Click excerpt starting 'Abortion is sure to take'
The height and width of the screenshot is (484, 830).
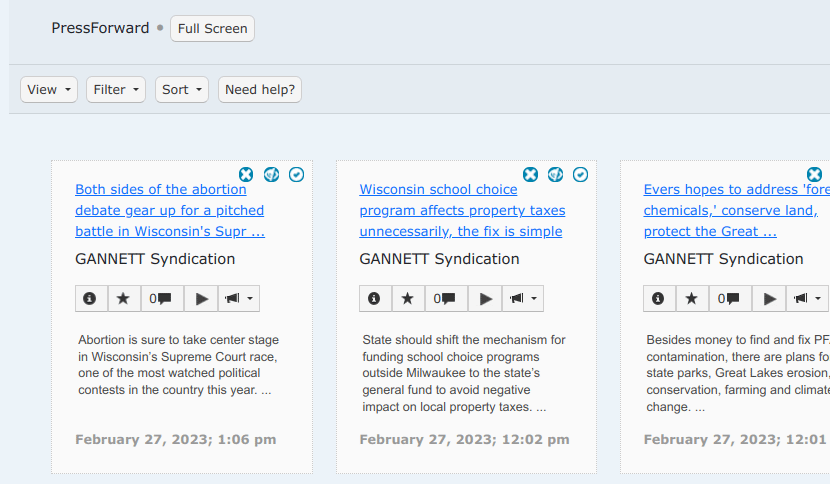[178, 365]
